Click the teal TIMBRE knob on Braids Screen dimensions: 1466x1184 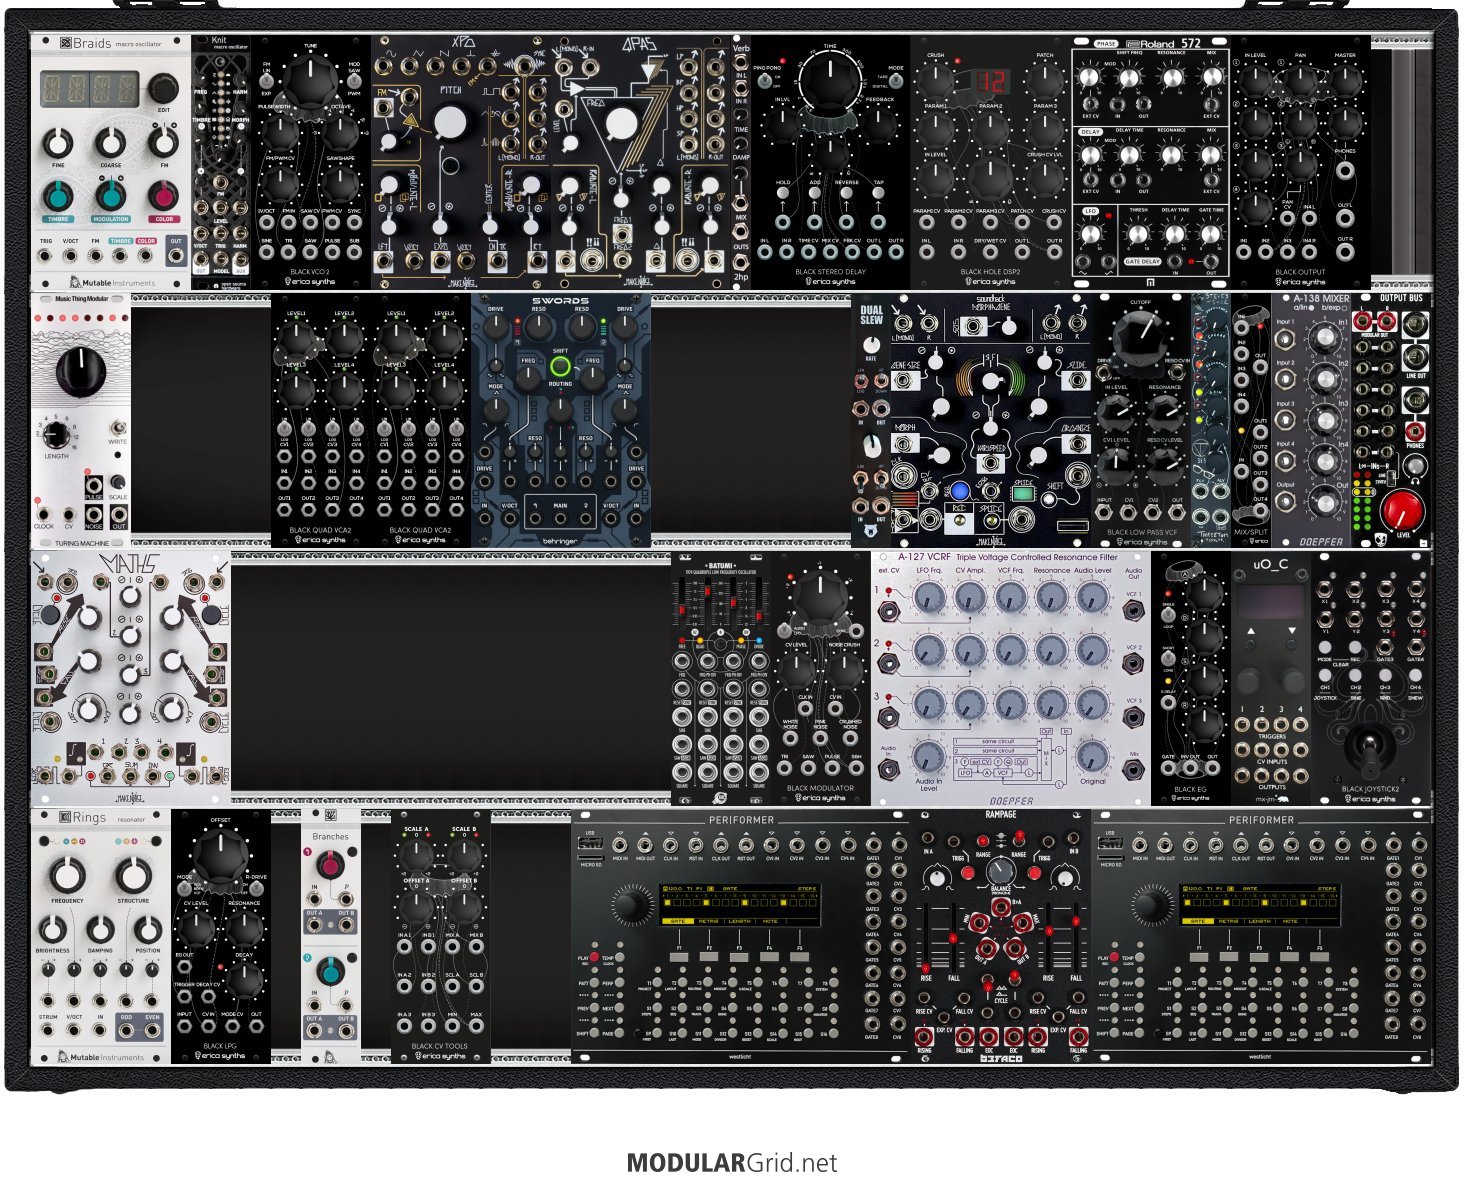(x=59, y=196)
